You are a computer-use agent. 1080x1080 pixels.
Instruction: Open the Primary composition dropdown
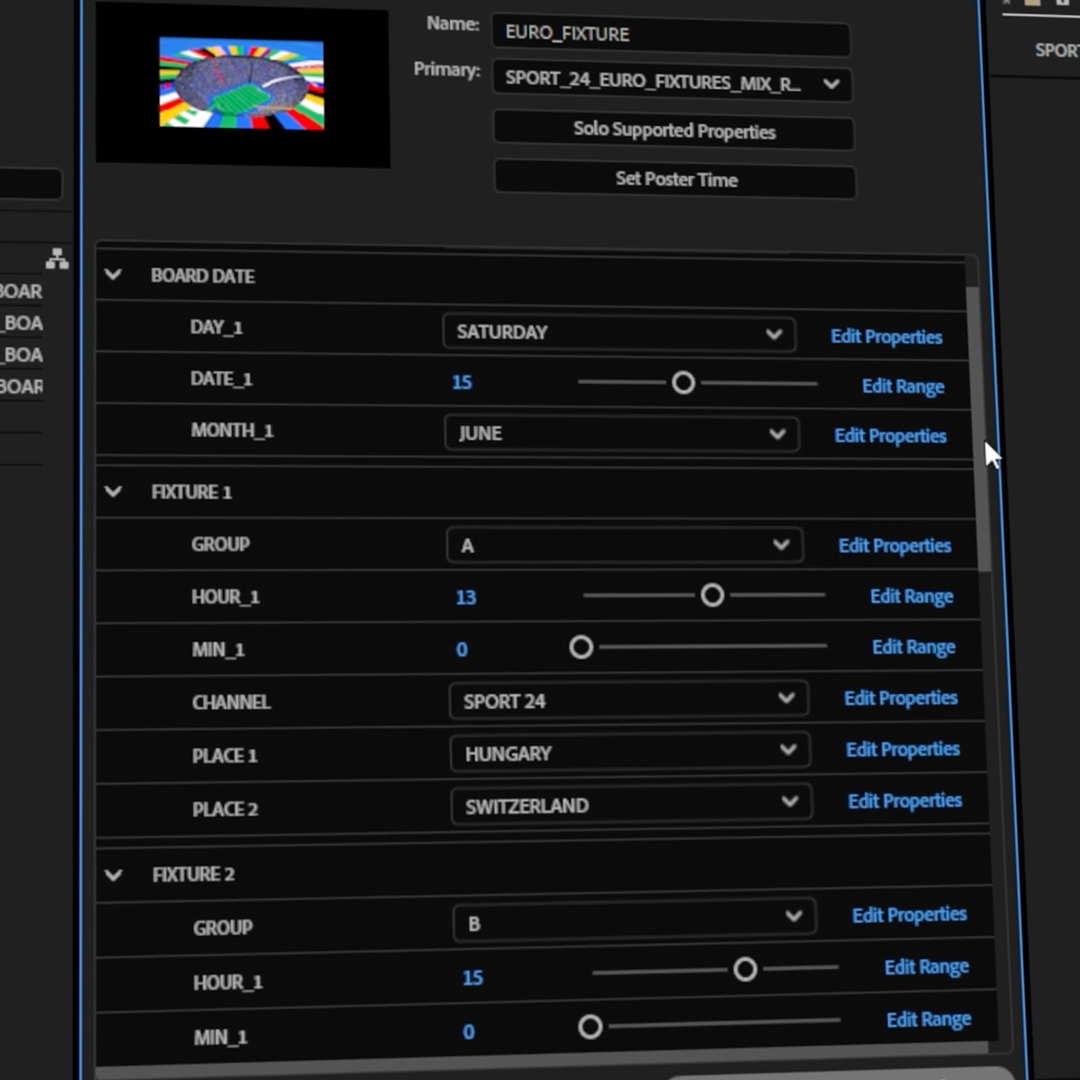[671, 82]
